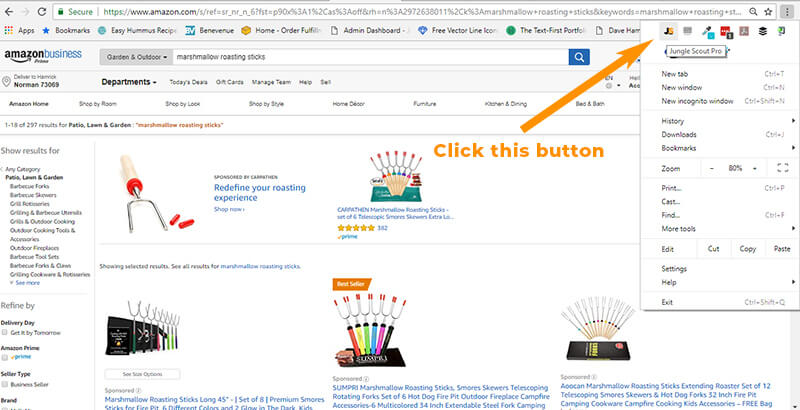Click the Shop now link in ad
Image resolution: width=800 pixels, height=410 pixels.
(229, 209)
